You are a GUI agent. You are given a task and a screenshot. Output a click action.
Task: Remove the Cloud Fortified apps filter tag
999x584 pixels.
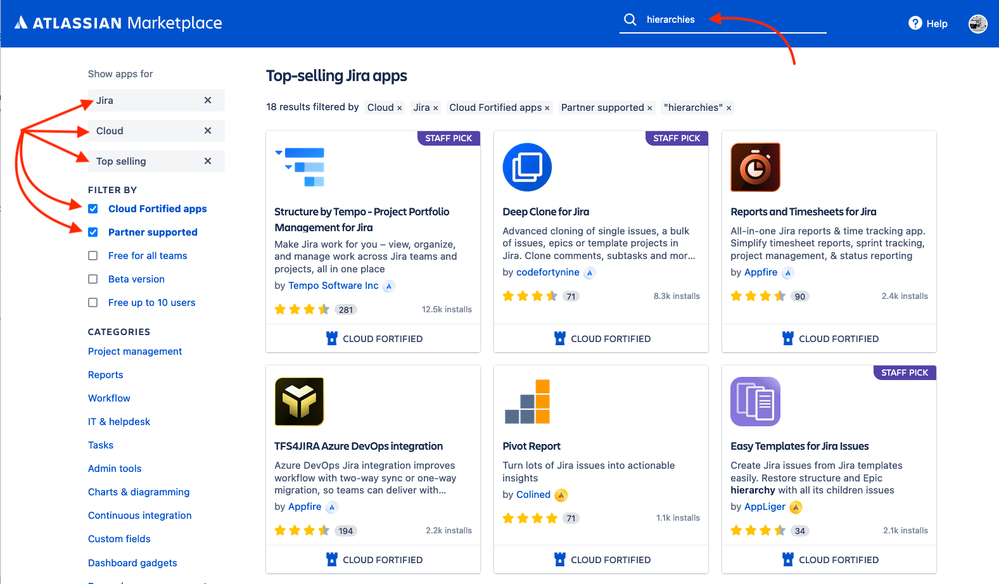click(547, 108)
